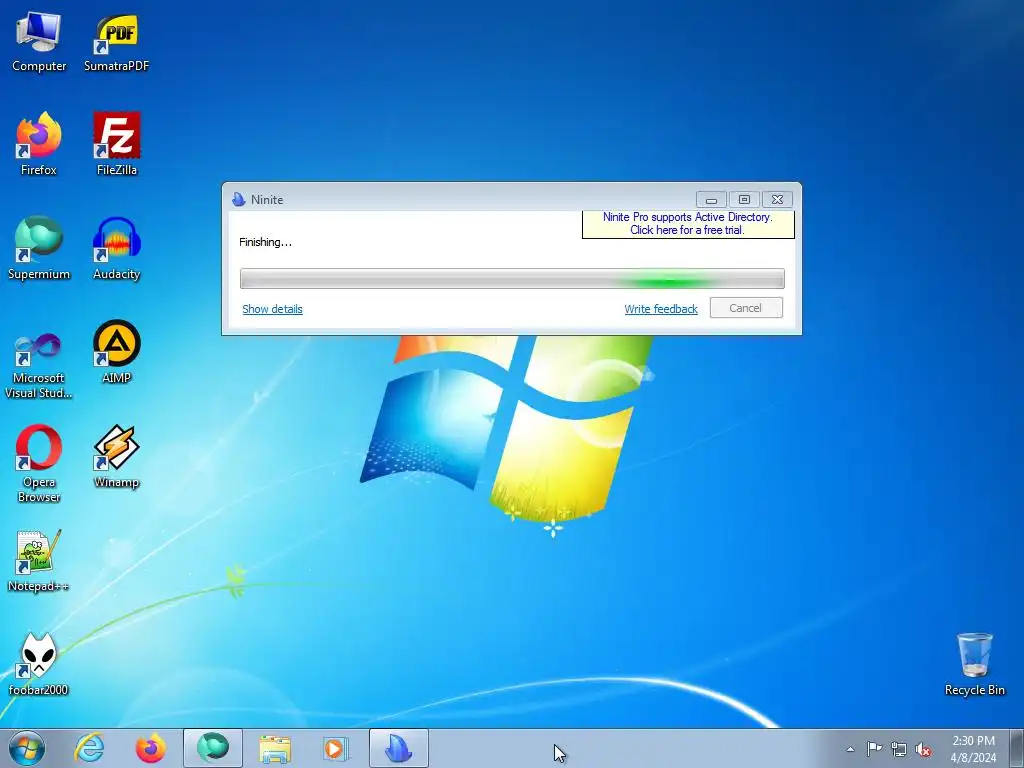
Task: Select the AIMP desktop shortcut
Action: [x=116, y=351]
